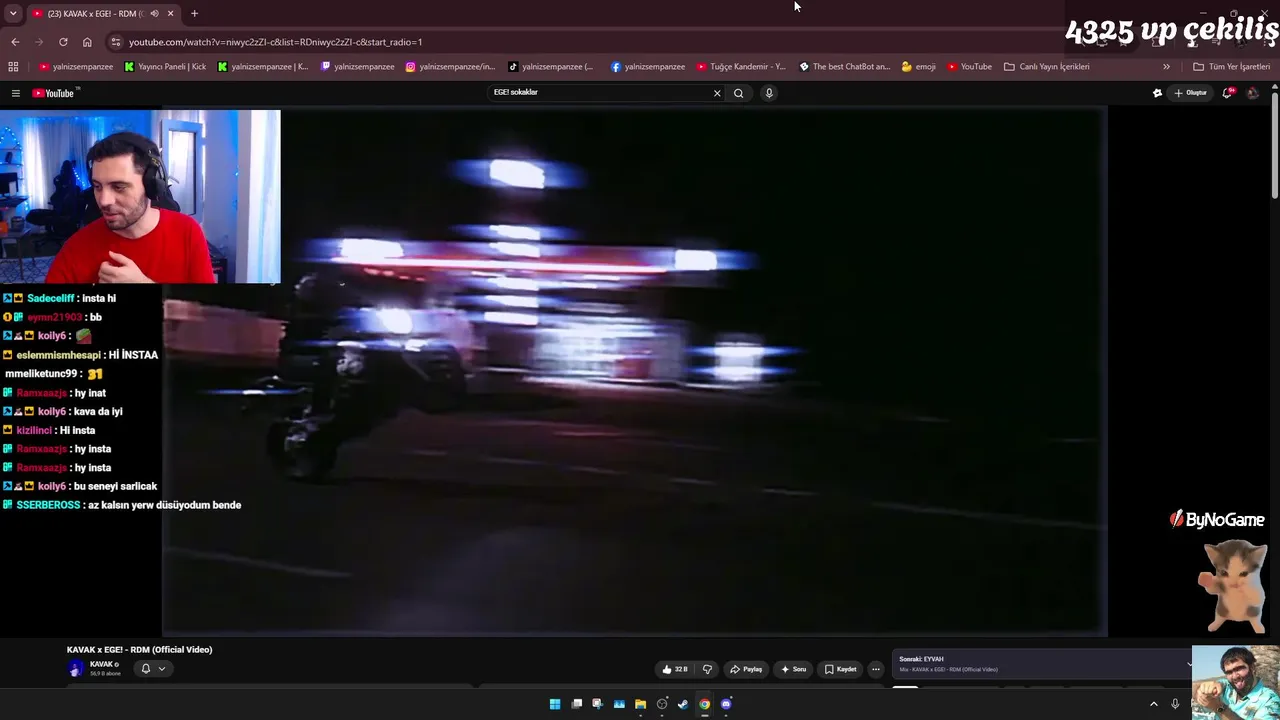The width and height of the screenshot is (1280, 720).
Task: Expand the Sonraki: EYVAH playlist panel
Action: point(1042,664)
